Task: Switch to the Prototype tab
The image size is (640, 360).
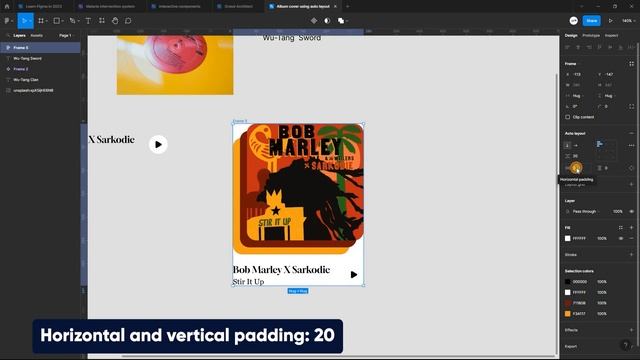Action: [x=591, y=36]
